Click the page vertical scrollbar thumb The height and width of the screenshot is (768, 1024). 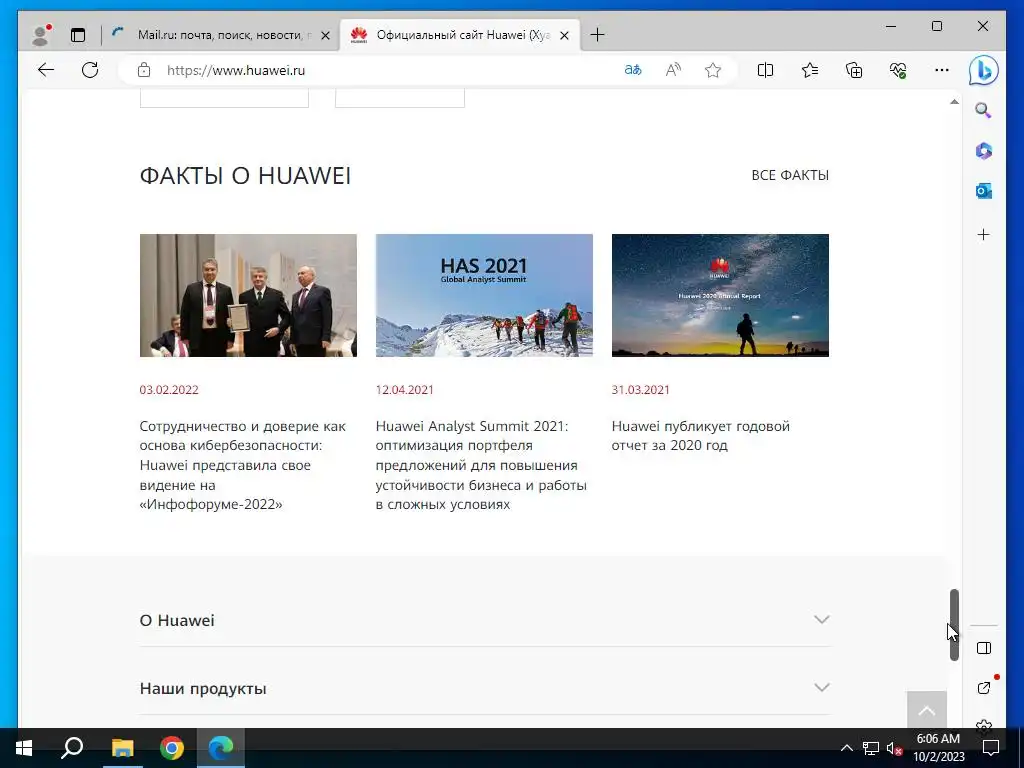click(954, 625)
